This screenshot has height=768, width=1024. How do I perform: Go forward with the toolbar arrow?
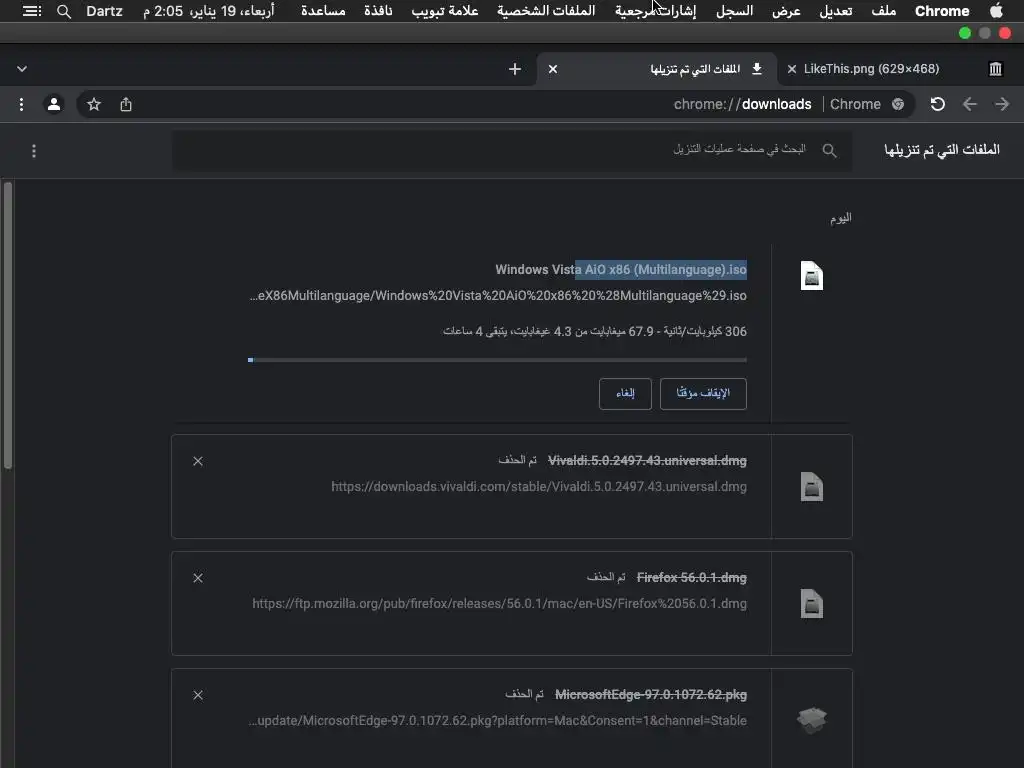click(1002, 104)
